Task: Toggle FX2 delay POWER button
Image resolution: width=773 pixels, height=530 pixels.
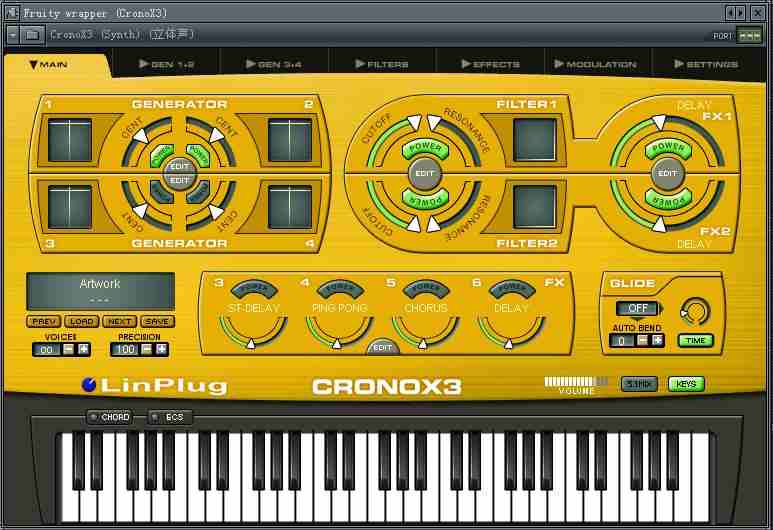Action: (668, 199)
